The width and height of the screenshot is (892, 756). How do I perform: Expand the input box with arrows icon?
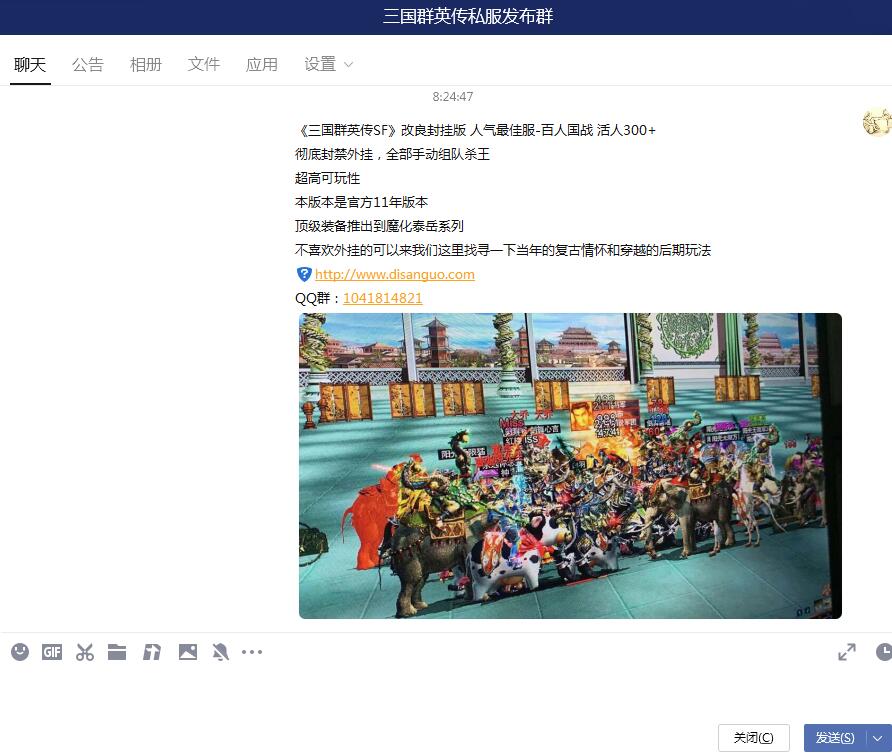[847, 652]
